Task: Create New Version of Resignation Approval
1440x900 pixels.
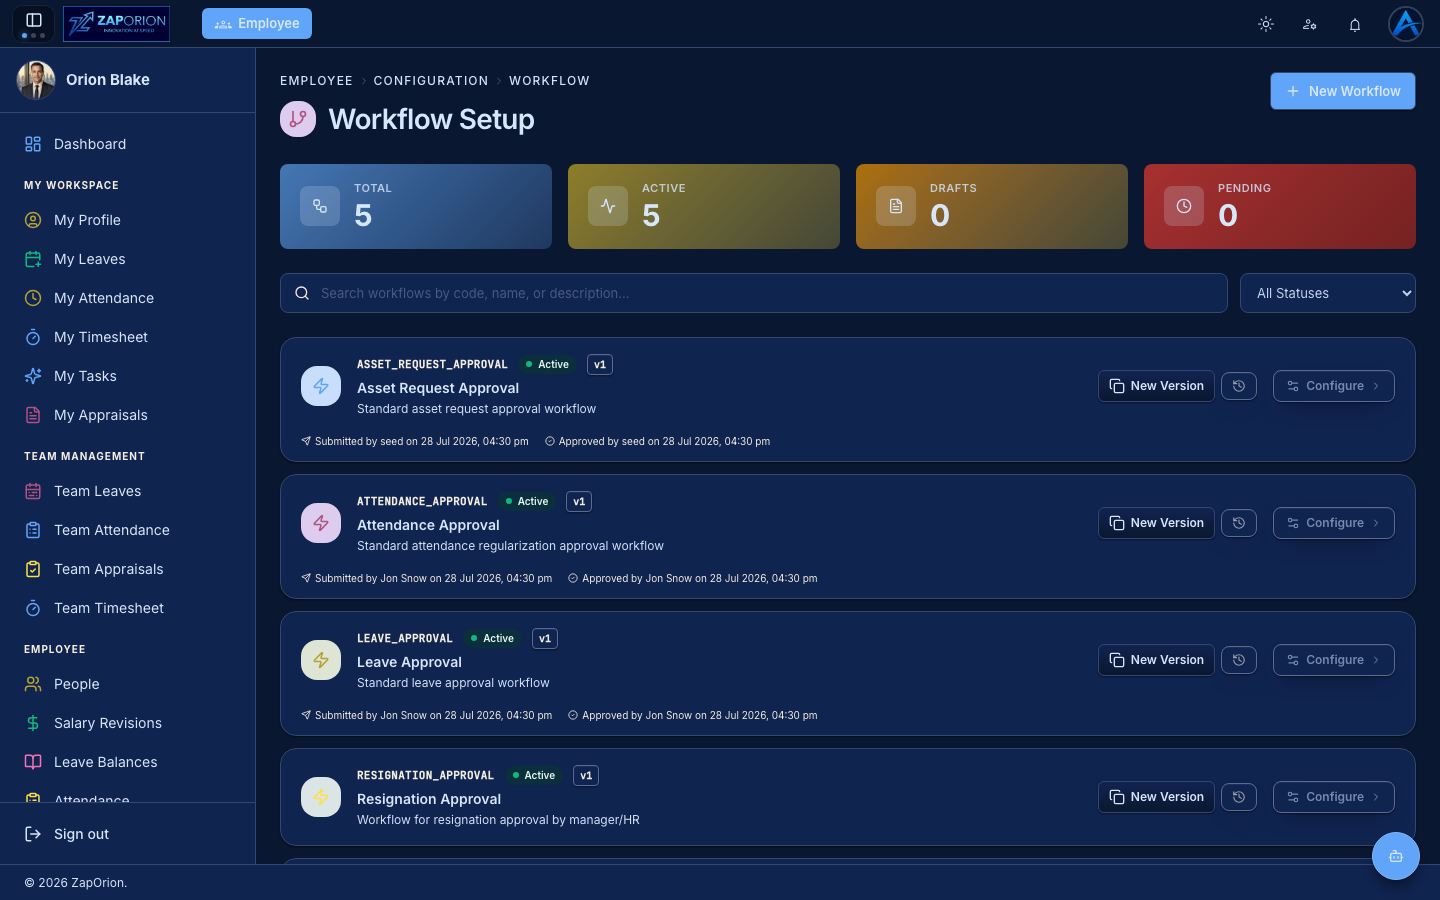Action: coord(1156,797)
